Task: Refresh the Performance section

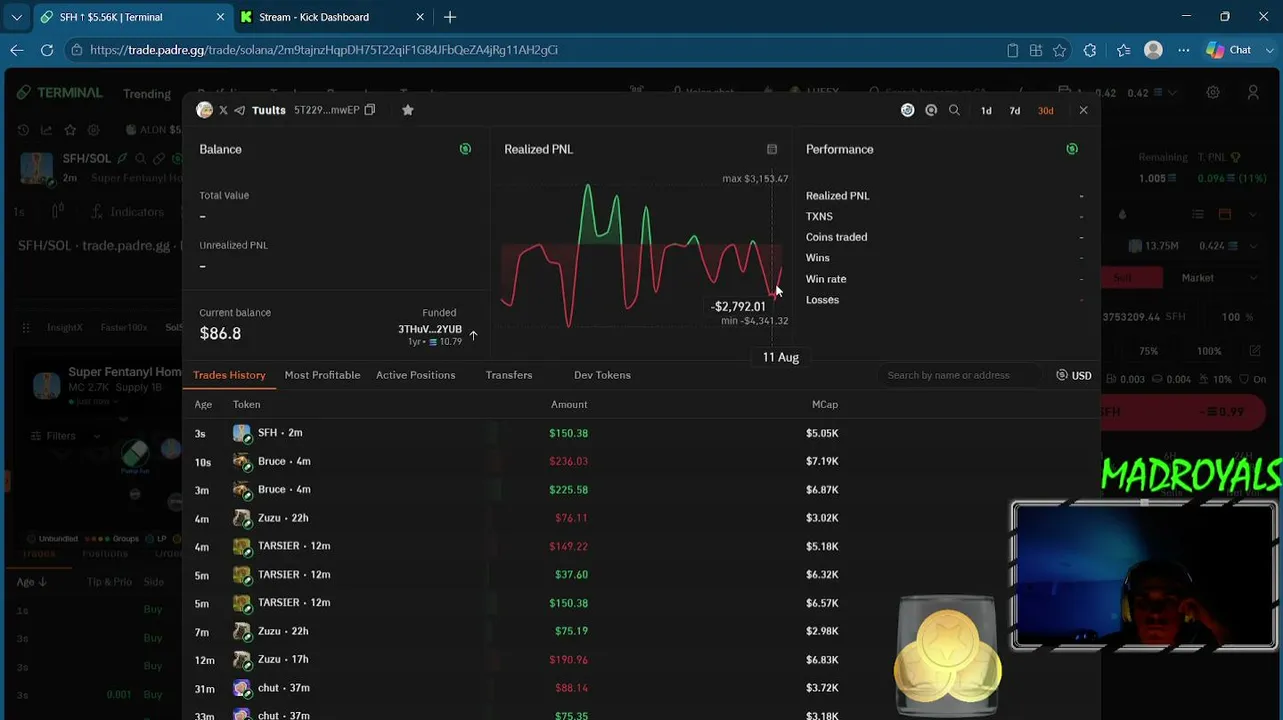Action: pos(1072,149)
